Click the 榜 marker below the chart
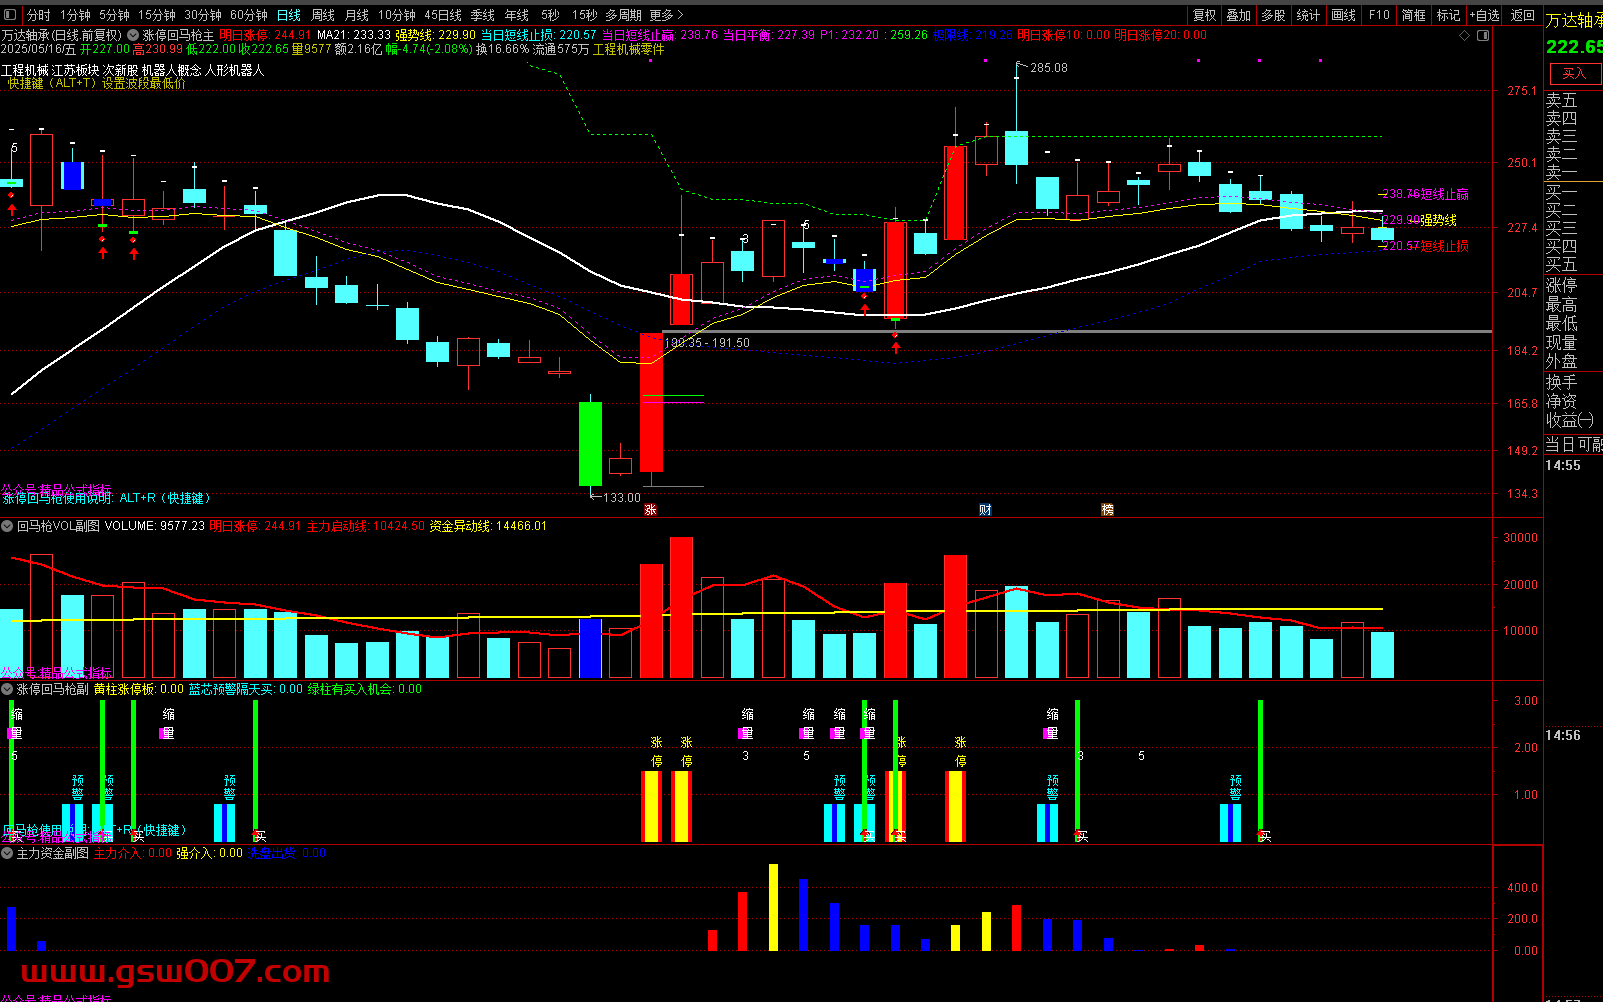1603x1002 pixels. [x=1107, y=510]
